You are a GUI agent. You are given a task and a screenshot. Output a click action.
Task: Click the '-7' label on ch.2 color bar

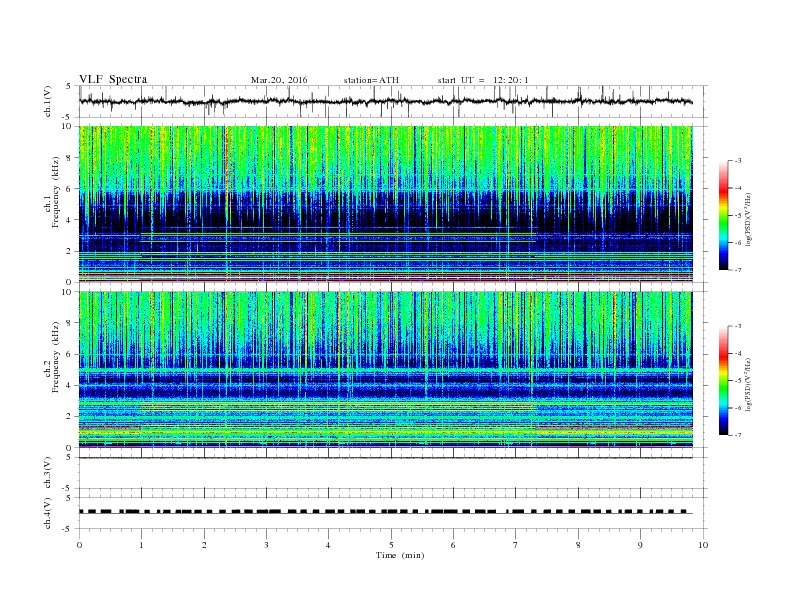738,435
